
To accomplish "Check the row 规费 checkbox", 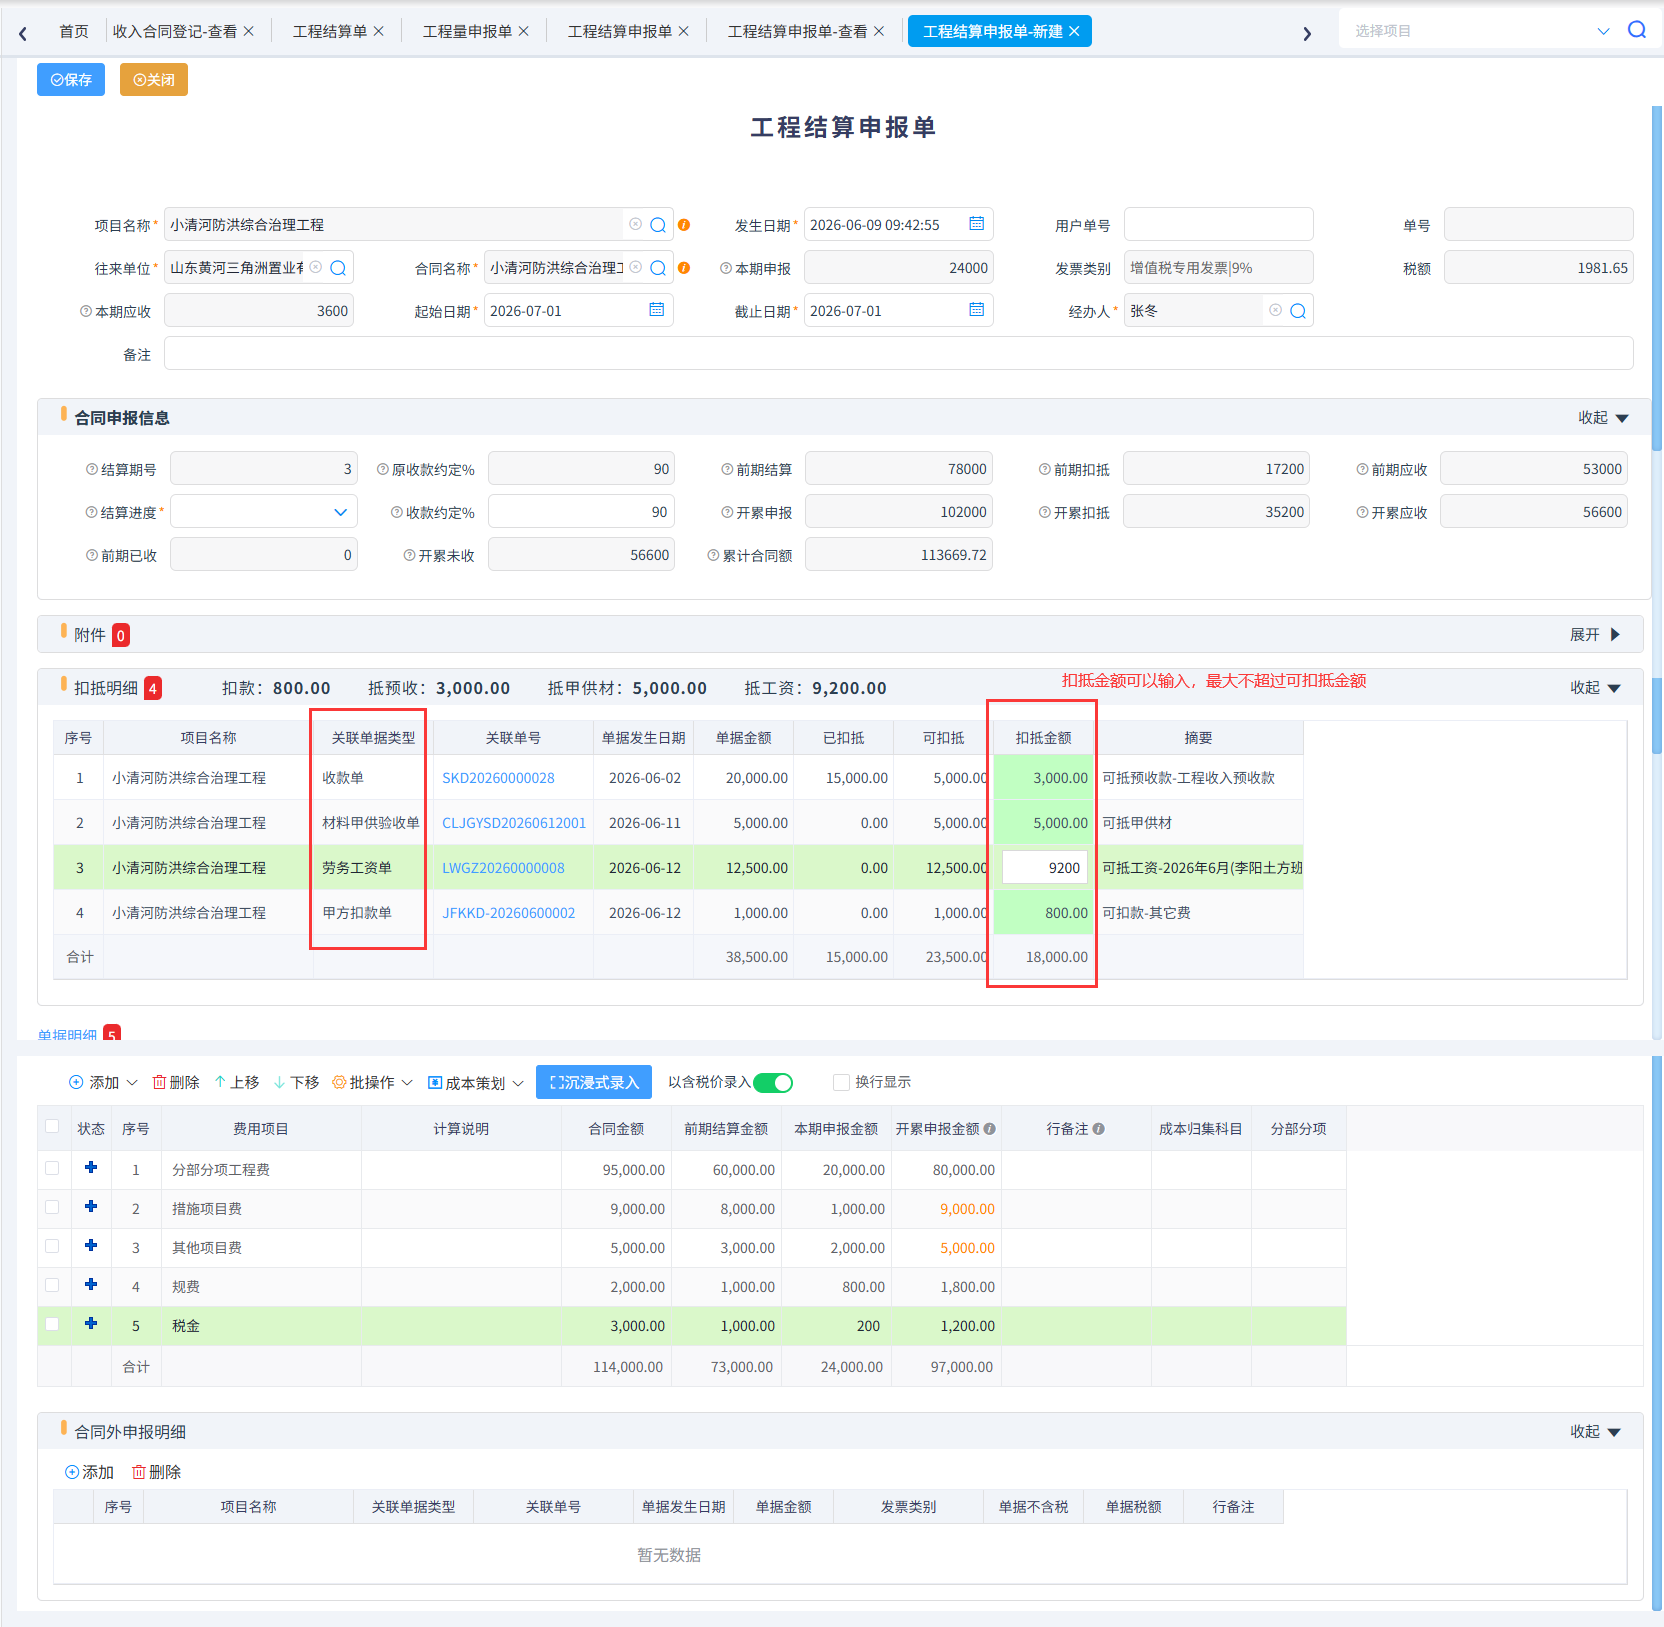I will 52,1284.
